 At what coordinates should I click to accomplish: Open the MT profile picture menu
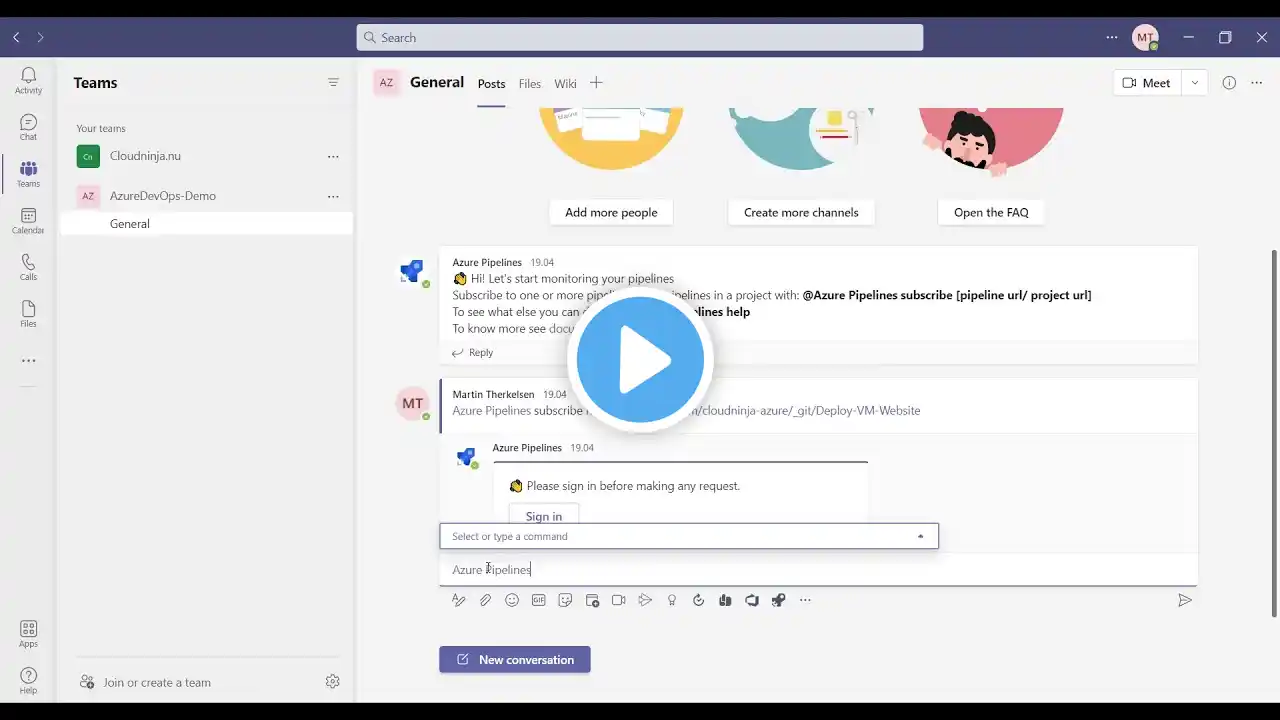point(1145,37)
